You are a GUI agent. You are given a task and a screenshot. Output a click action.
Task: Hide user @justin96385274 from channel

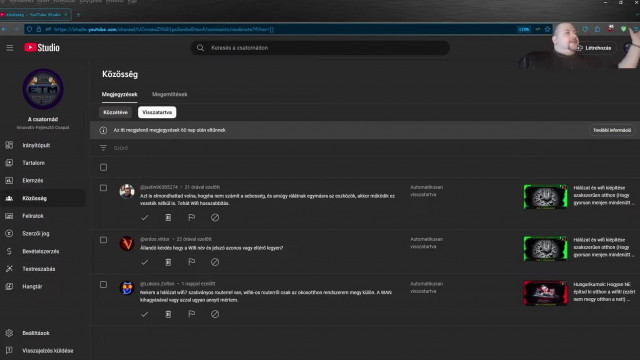[215, 218]
